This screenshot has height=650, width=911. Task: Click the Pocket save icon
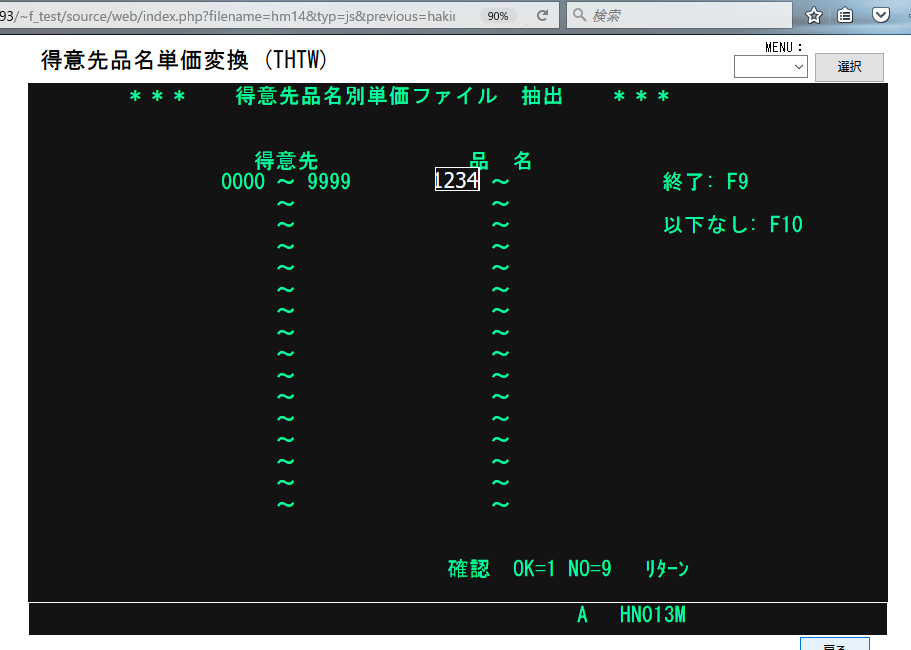(x=881, y=16)
